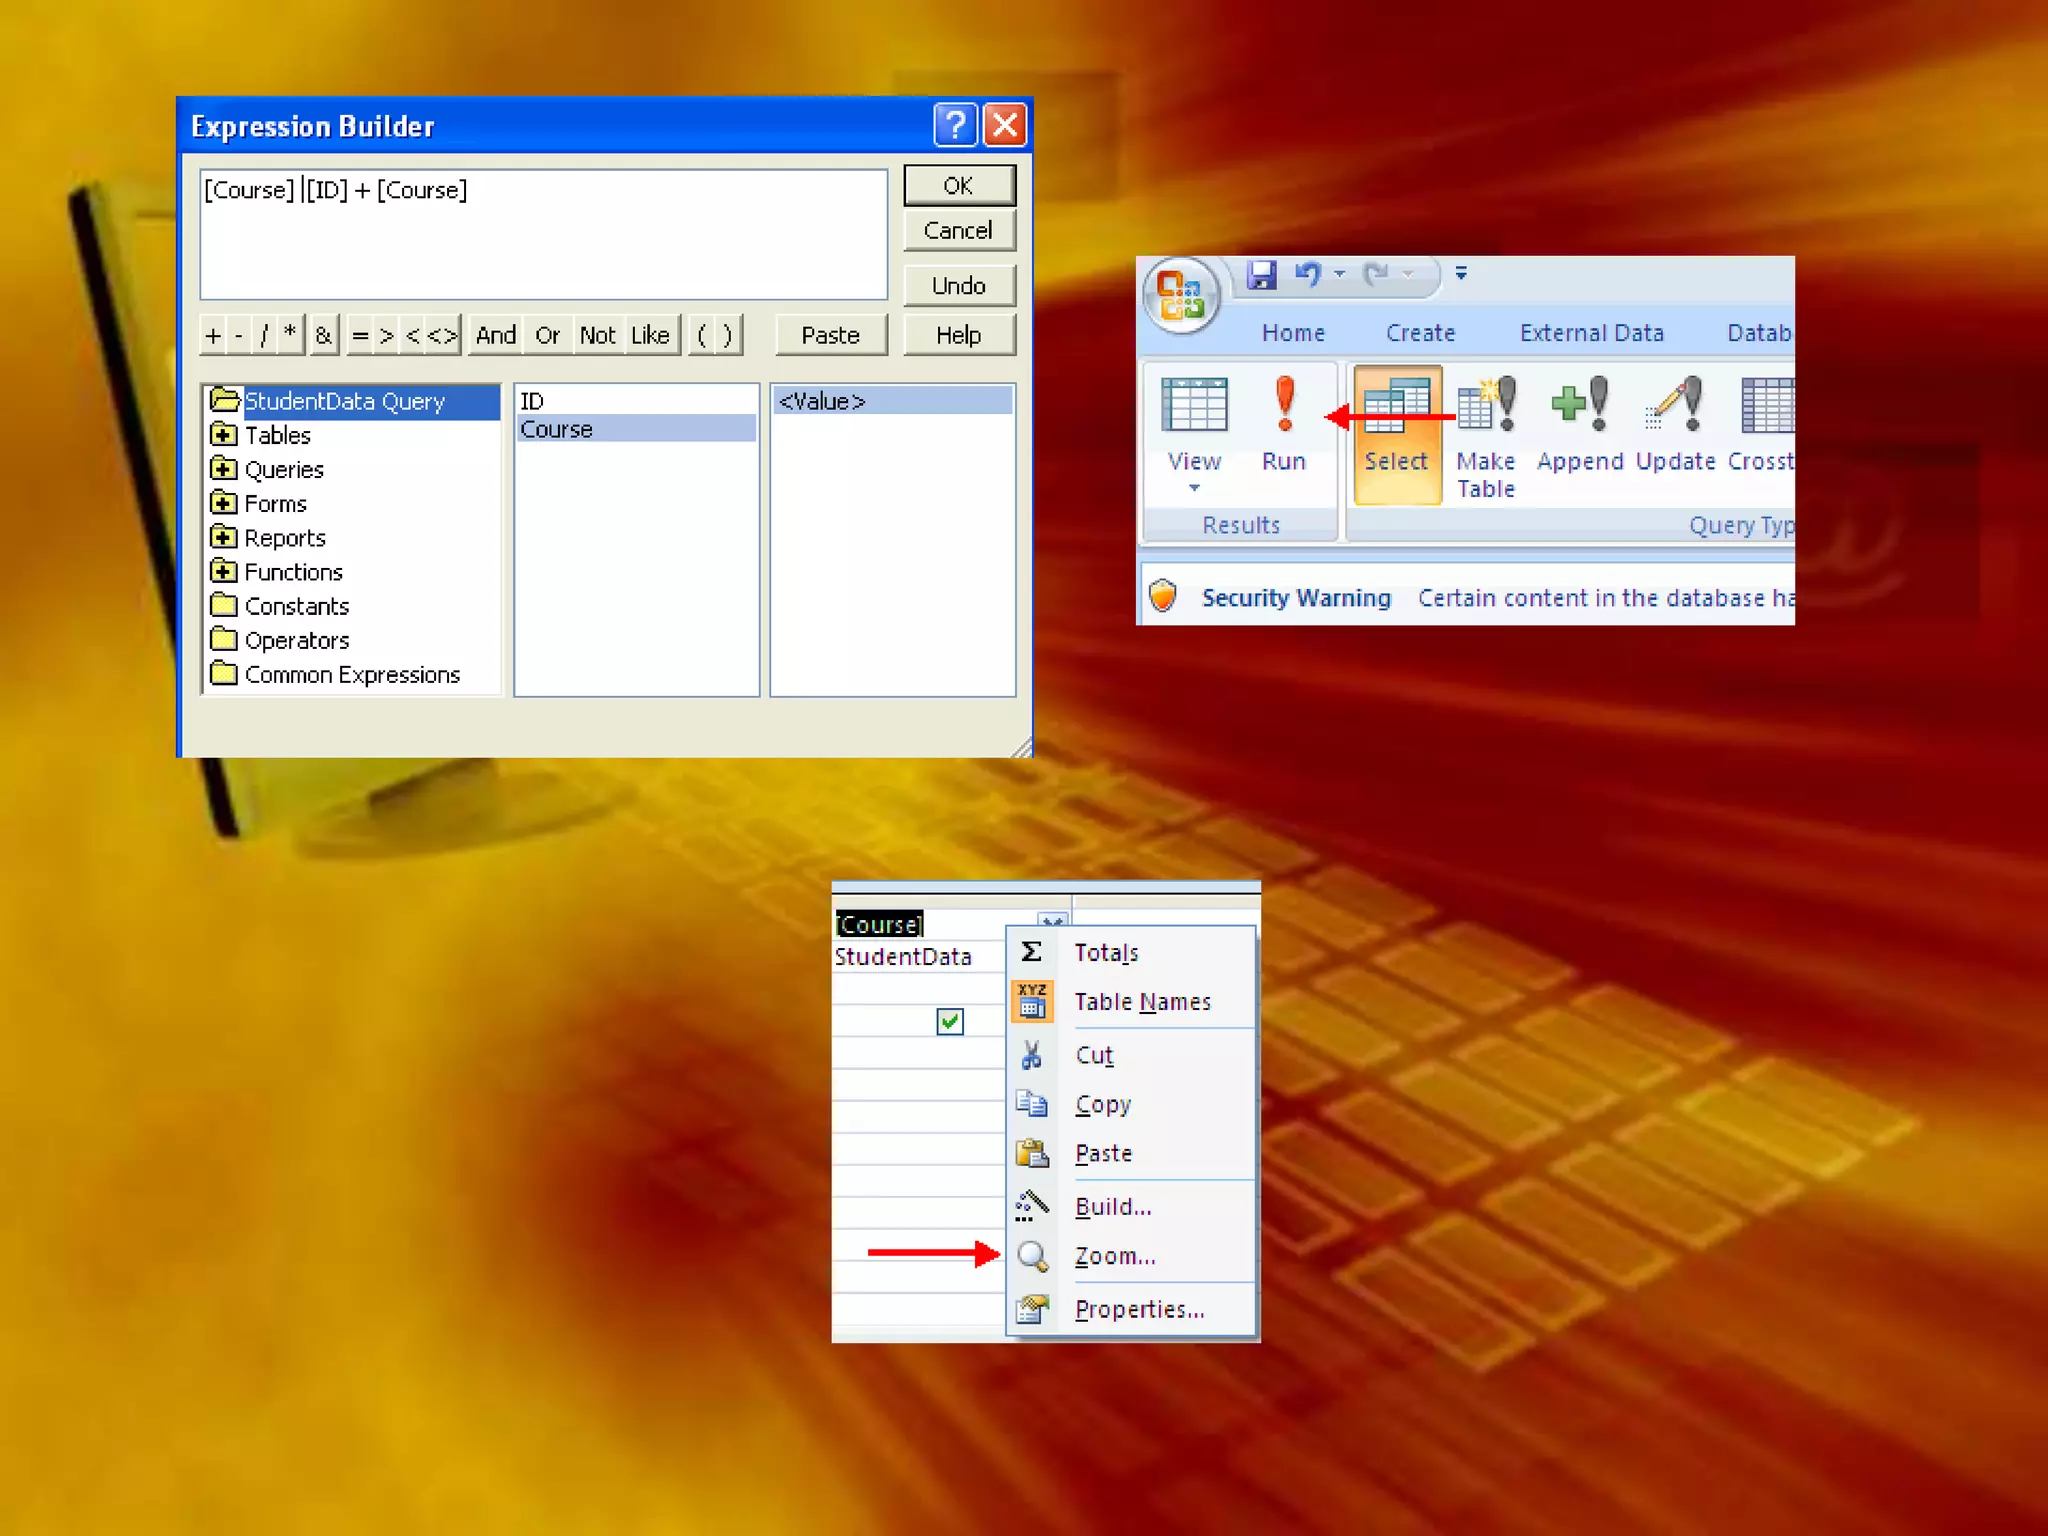Switch to the External Data tab

(x=1591, y=333)
